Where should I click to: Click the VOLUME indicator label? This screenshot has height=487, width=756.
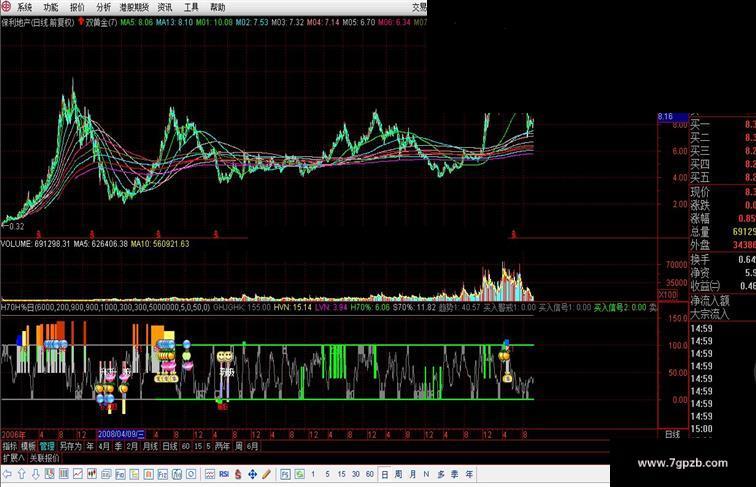[x=16, y=244]
